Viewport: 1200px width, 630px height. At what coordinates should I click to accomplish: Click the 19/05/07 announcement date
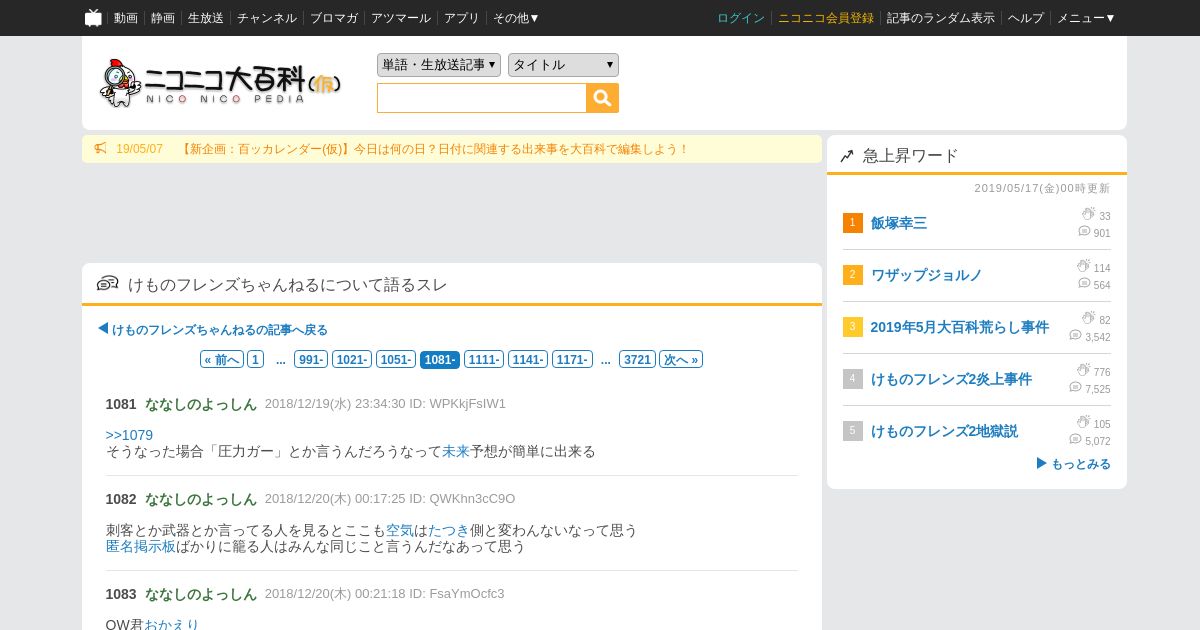click(x=139, y=149)
